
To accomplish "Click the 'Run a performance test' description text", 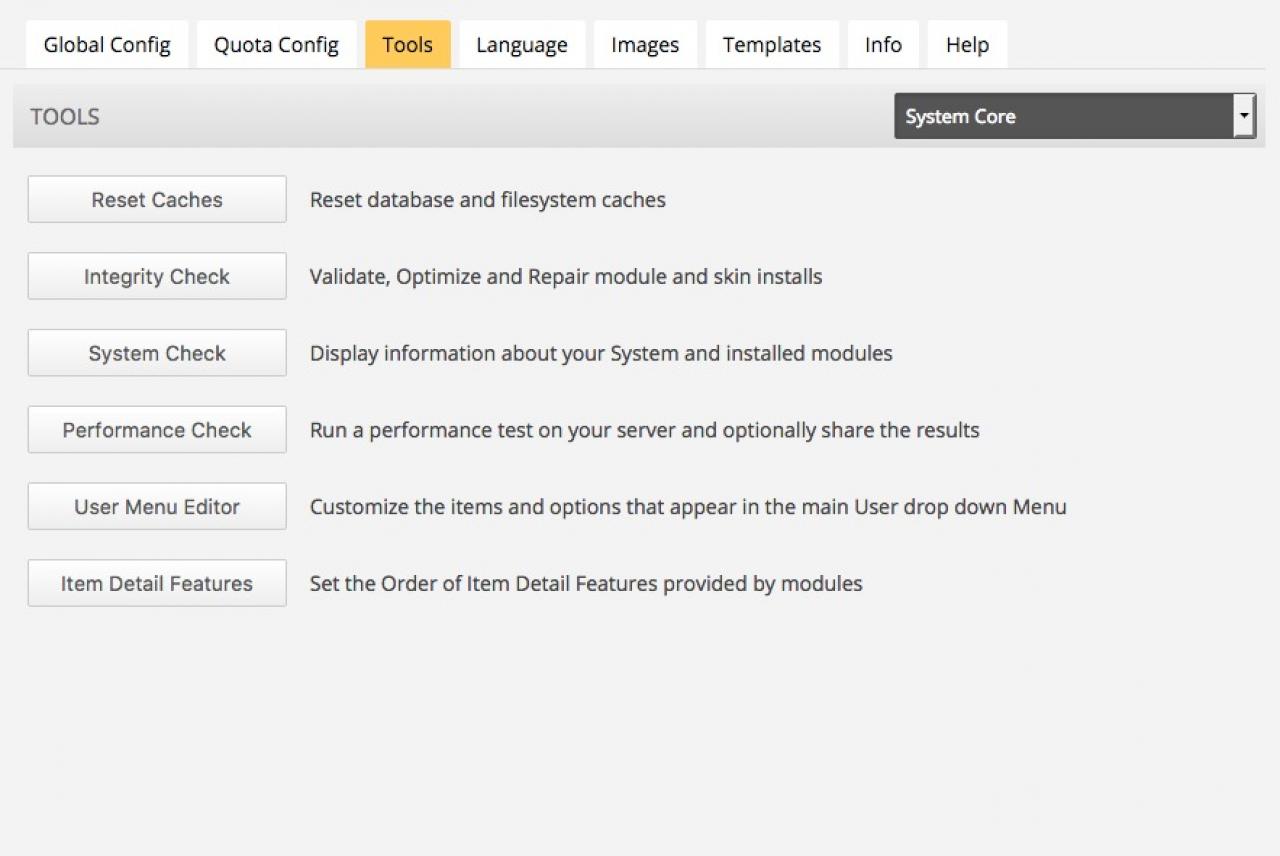I will [x=644, y=430].
